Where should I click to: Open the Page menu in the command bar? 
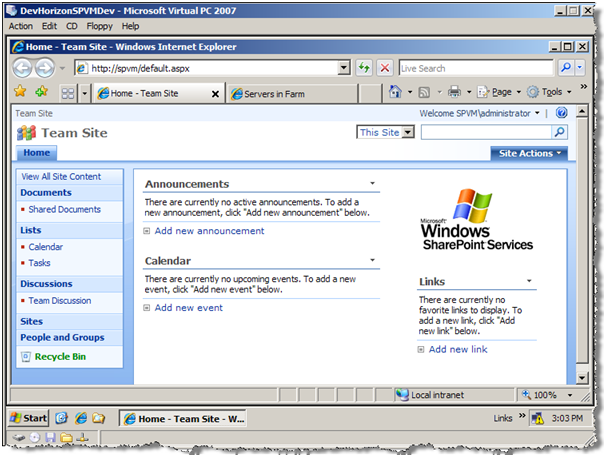[499, 92]
